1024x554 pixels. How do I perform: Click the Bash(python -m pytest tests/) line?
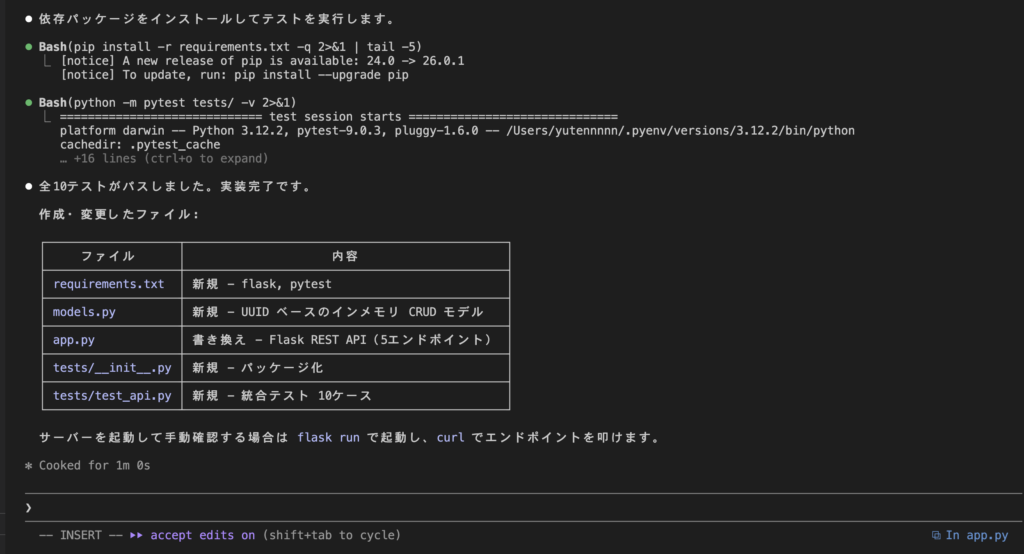167,103
